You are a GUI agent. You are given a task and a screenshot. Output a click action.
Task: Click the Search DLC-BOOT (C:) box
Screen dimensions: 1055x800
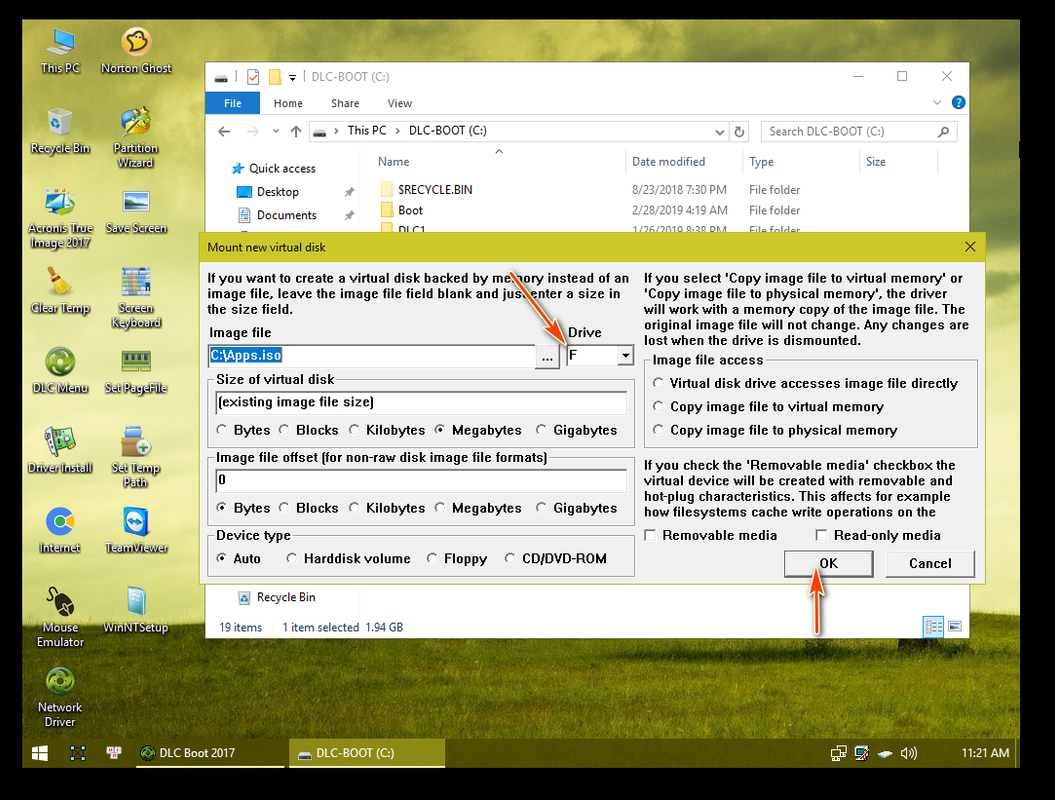(859, 131)
